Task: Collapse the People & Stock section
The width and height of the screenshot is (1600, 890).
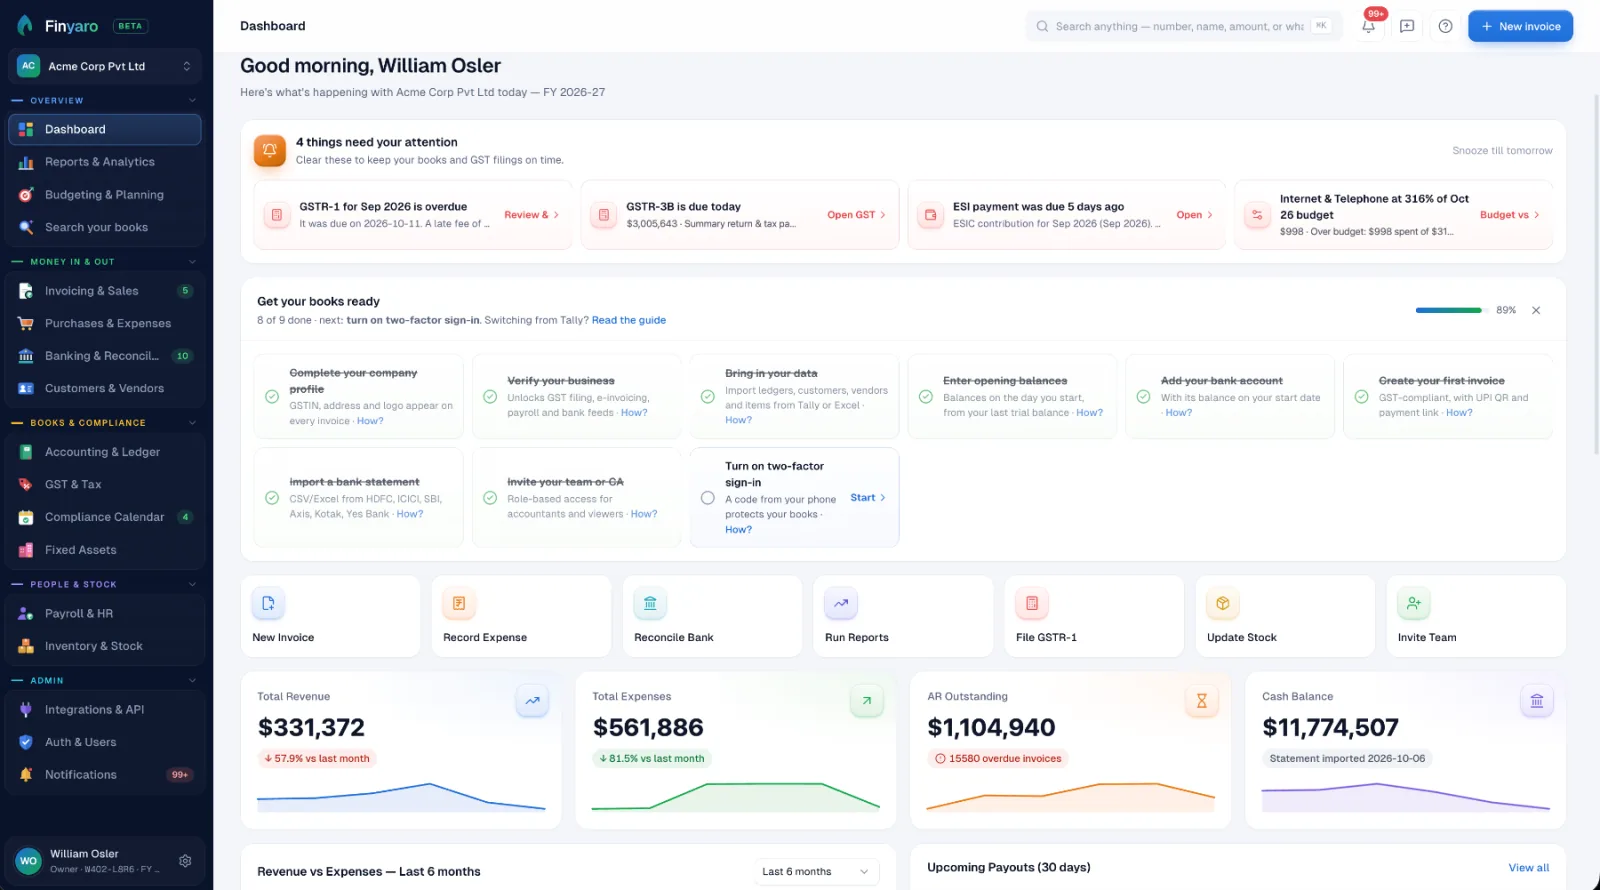Action: pyautogui.click(x=192, y=584)
